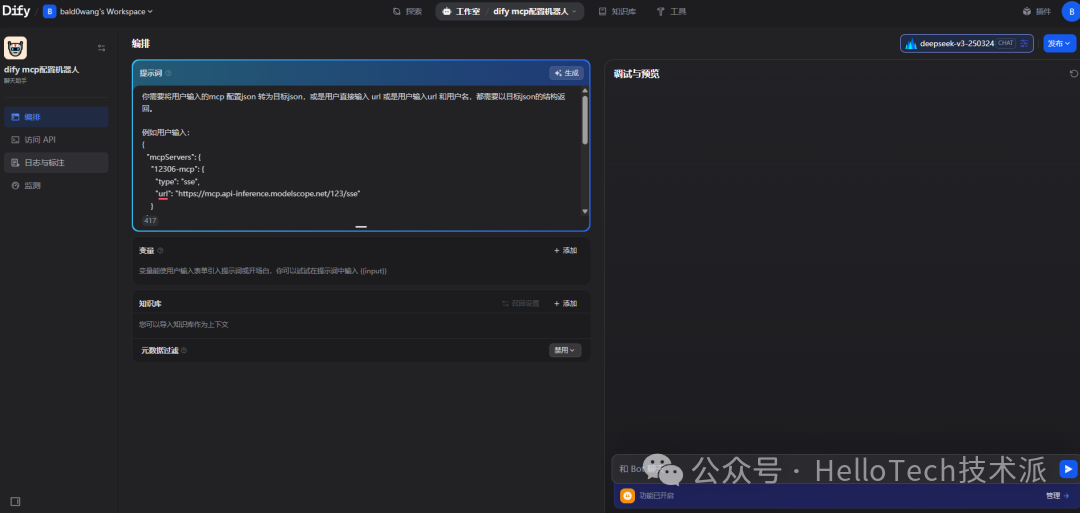Click the 知识库 book icon in top bar
The image size is (1080, 513).
click(x=603, y=12)
